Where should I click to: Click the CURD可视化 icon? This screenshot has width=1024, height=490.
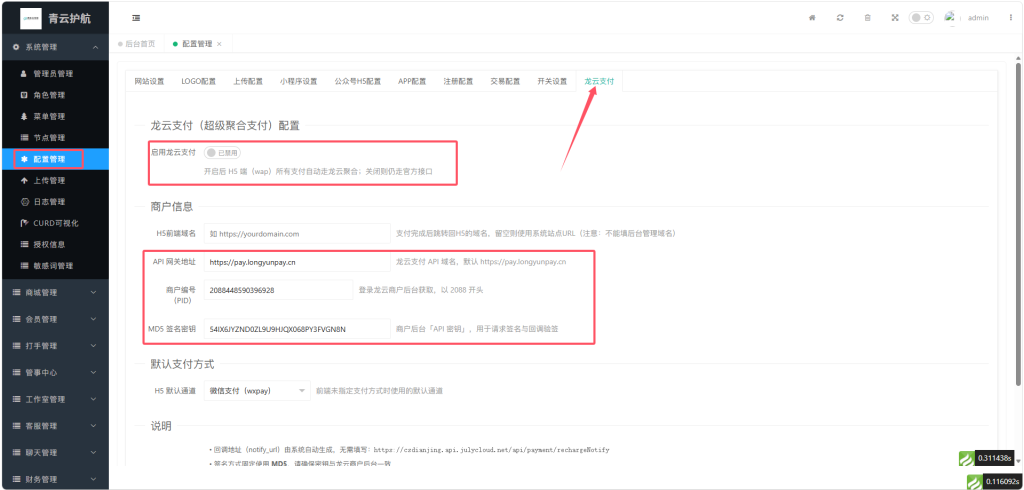click(24, 223)
